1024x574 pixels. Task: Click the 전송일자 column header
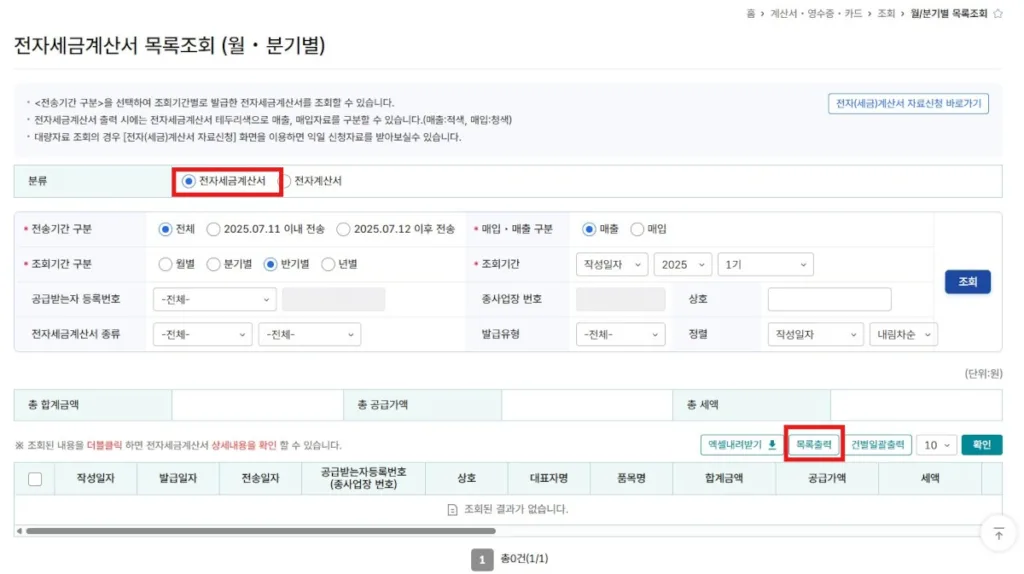point(260,479)
